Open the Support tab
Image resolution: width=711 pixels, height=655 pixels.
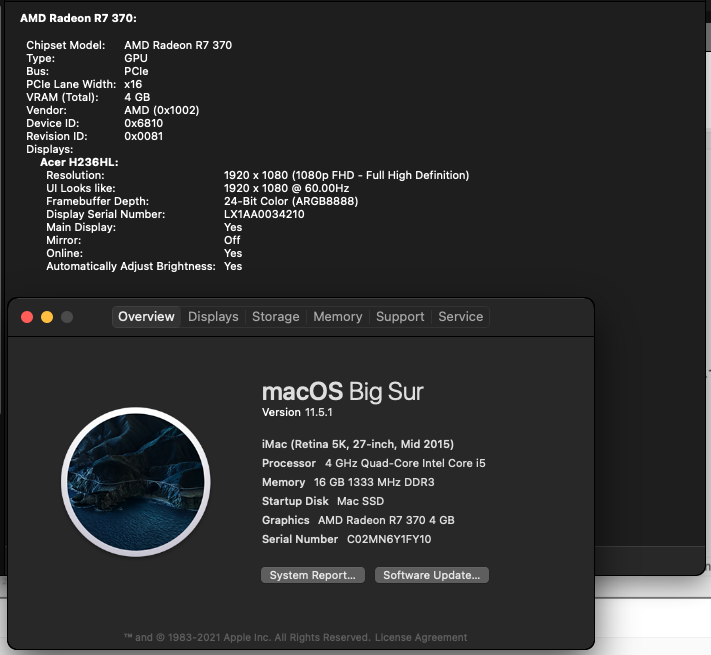[400, 316]
